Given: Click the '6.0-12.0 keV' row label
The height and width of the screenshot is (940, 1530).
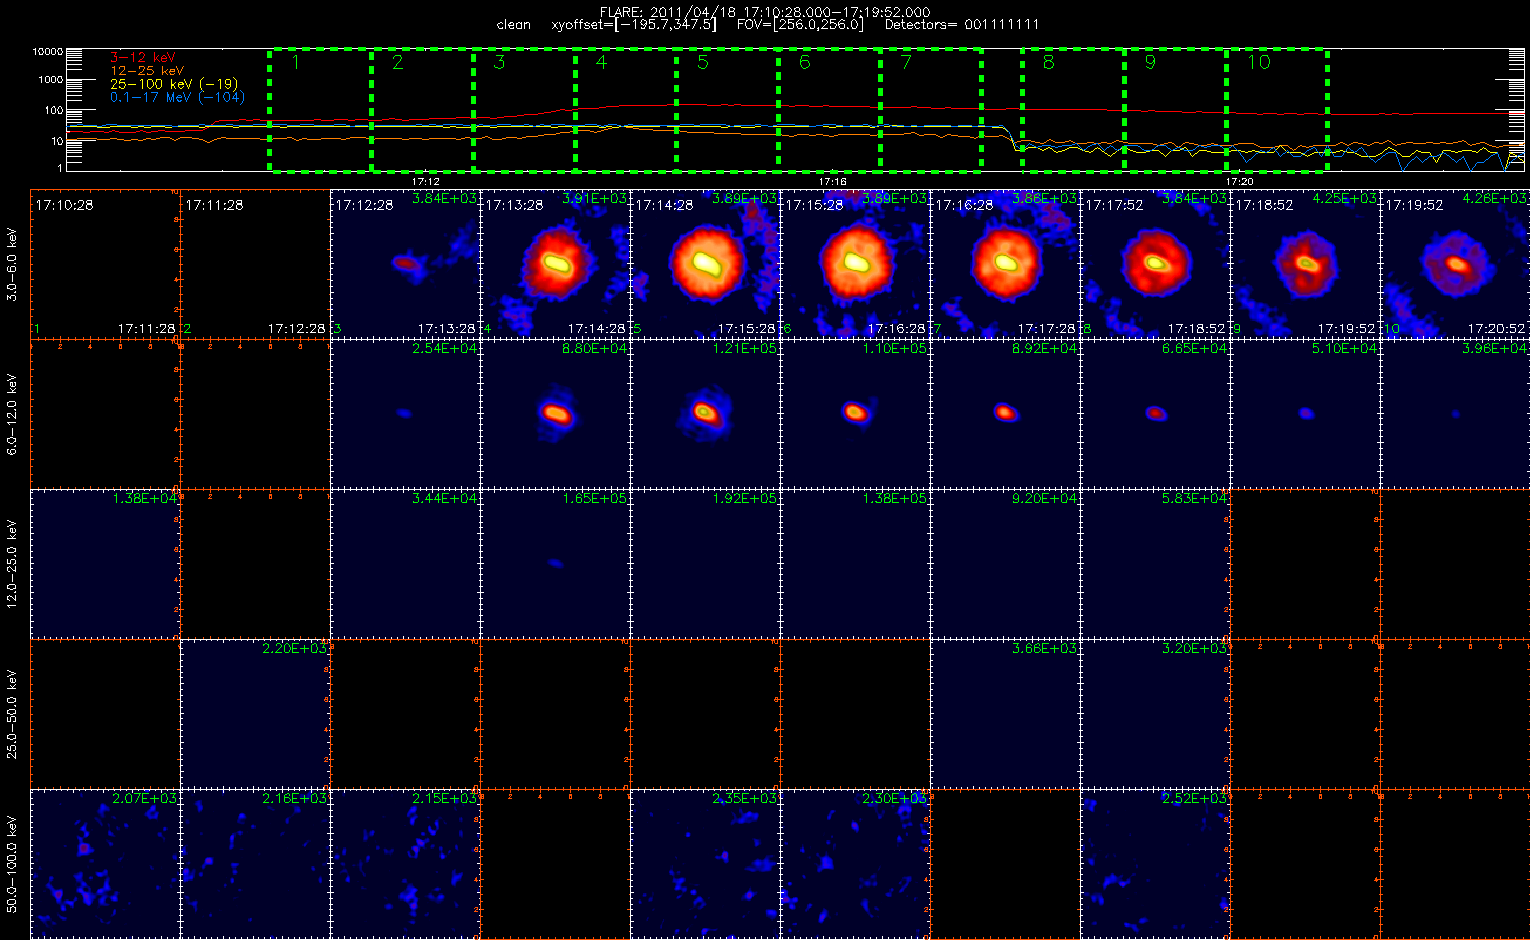Looking at the screenshot, I should click(12, 414).
